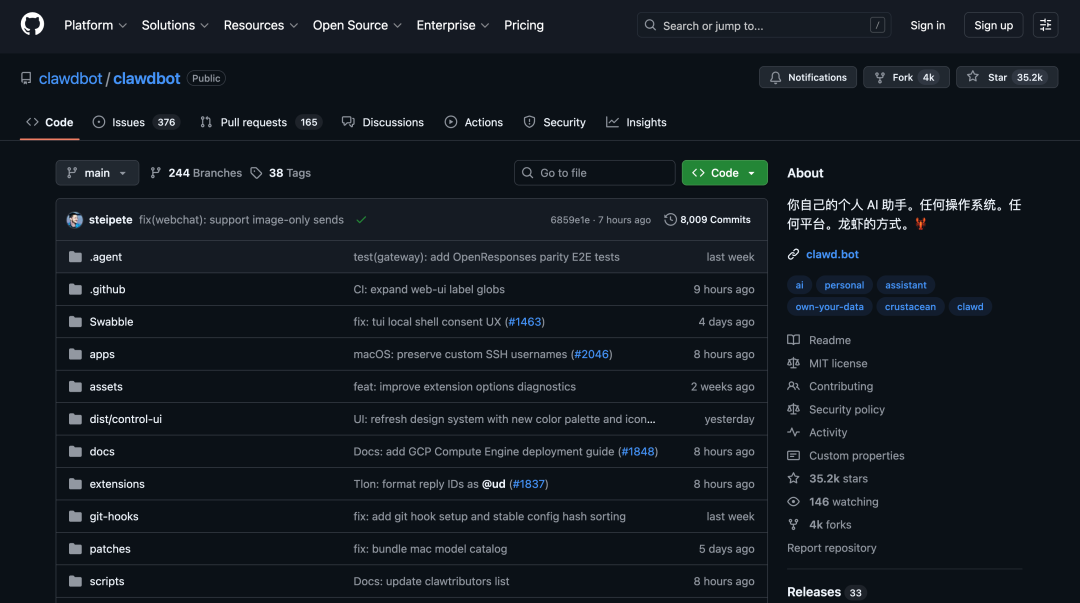This screenshot has width=1080, height=603.
Task: Click the book icon beside Readme
Action: (x=793, y=340)
